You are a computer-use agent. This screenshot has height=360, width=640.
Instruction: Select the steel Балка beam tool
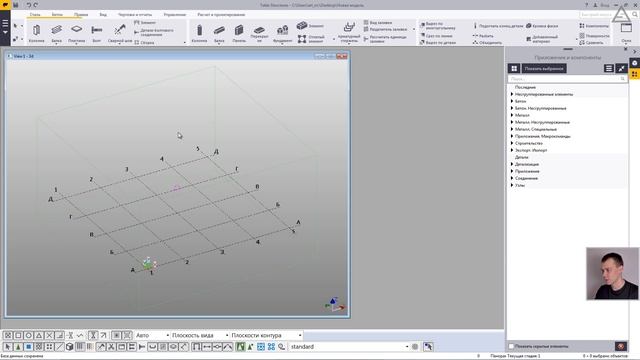pyautogui.click(x=56, y=33)
